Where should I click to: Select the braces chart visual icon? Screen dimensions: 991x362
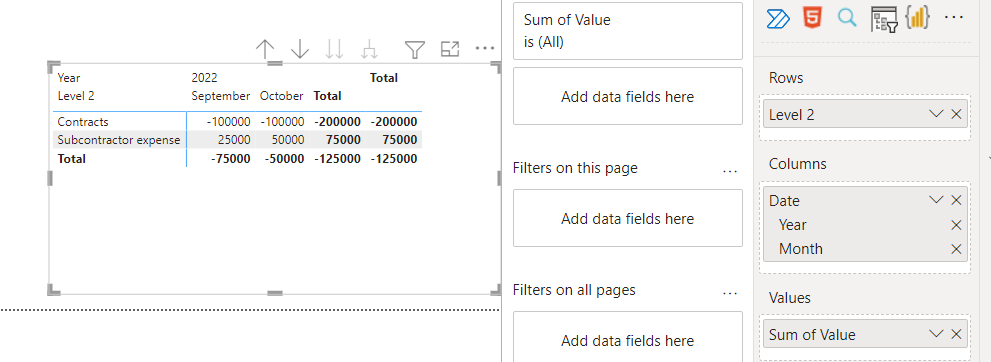point(918,18)
